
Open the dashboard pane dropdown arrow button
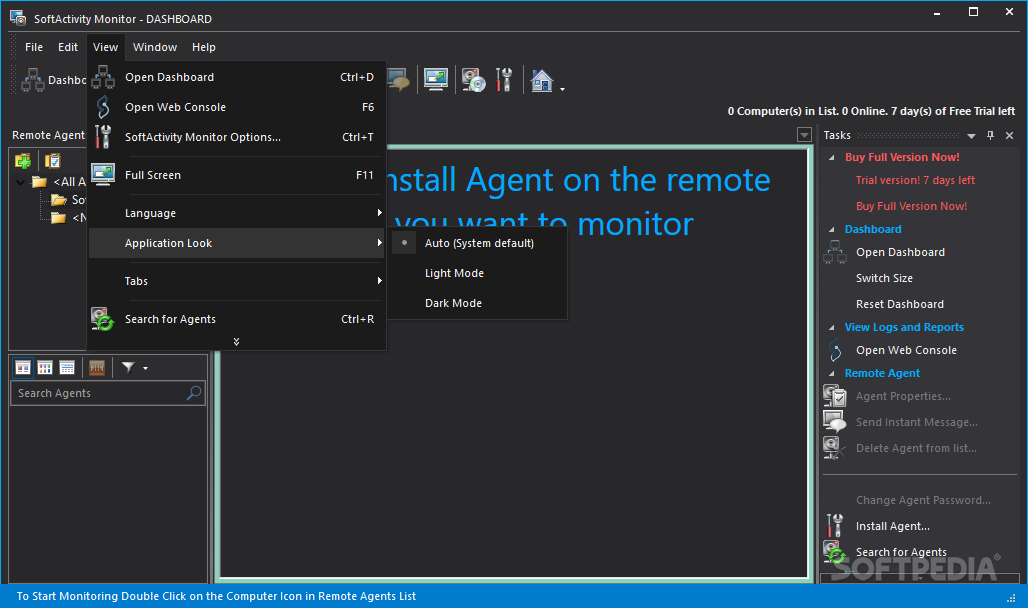click(x=804, y=135)
